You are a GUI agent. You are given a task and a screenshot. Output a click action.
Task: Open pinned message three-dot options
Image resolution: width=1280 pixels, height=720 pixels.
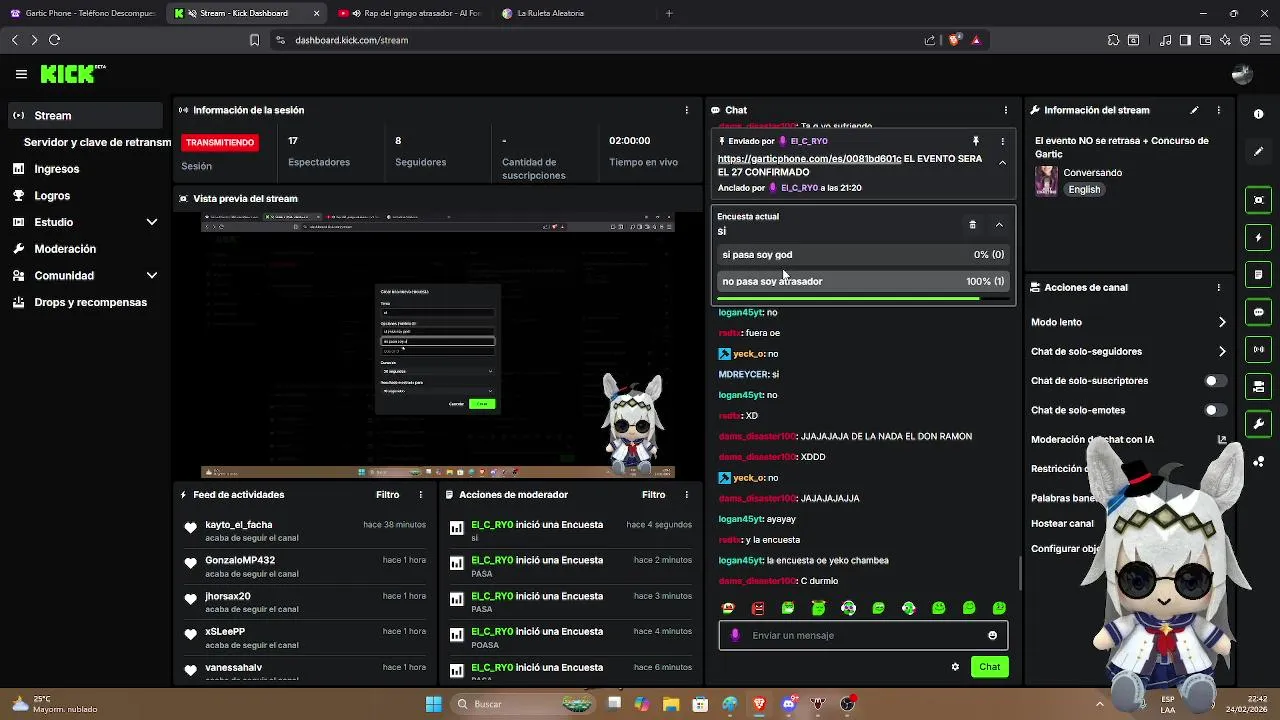1002,141
